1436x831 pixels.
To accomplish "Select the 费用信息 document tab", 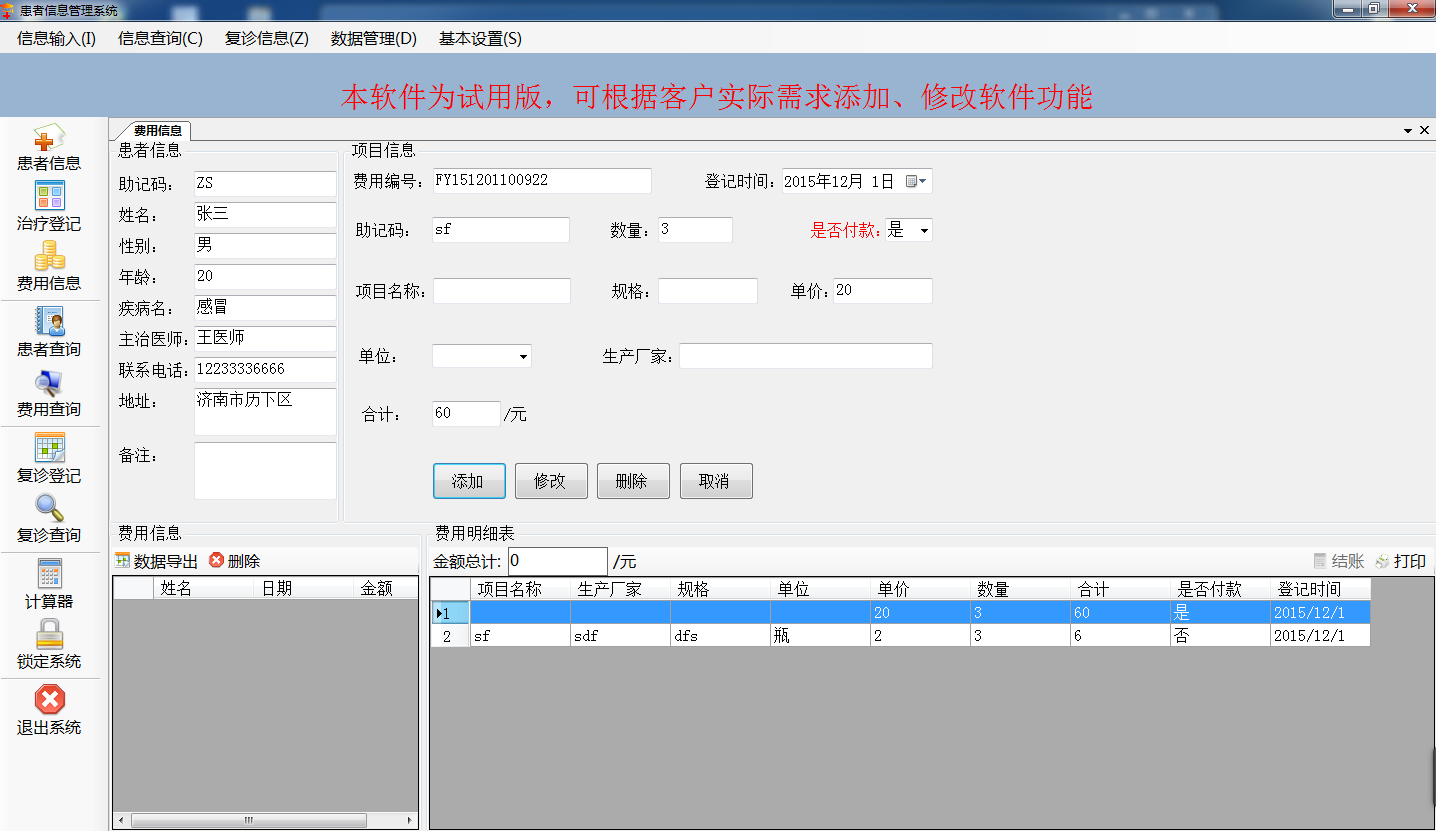I will coord(156,130).
